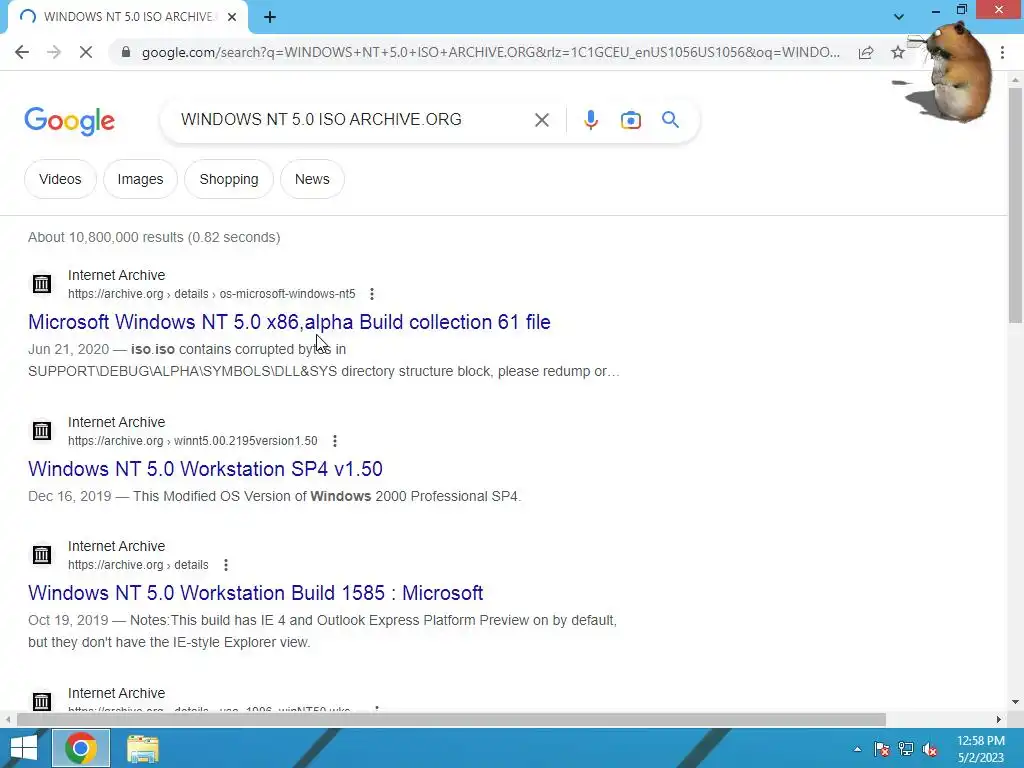Share this page icon in address bar
1024x768 pixels.
[866, 52]
